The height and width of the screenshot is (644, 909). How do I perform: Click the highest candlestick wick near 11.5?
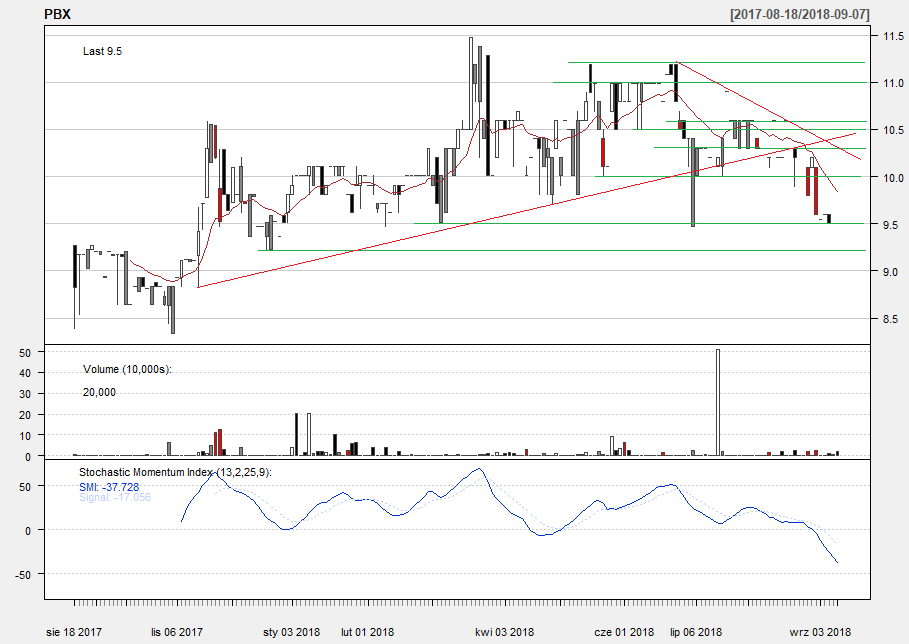pos(471,81)
